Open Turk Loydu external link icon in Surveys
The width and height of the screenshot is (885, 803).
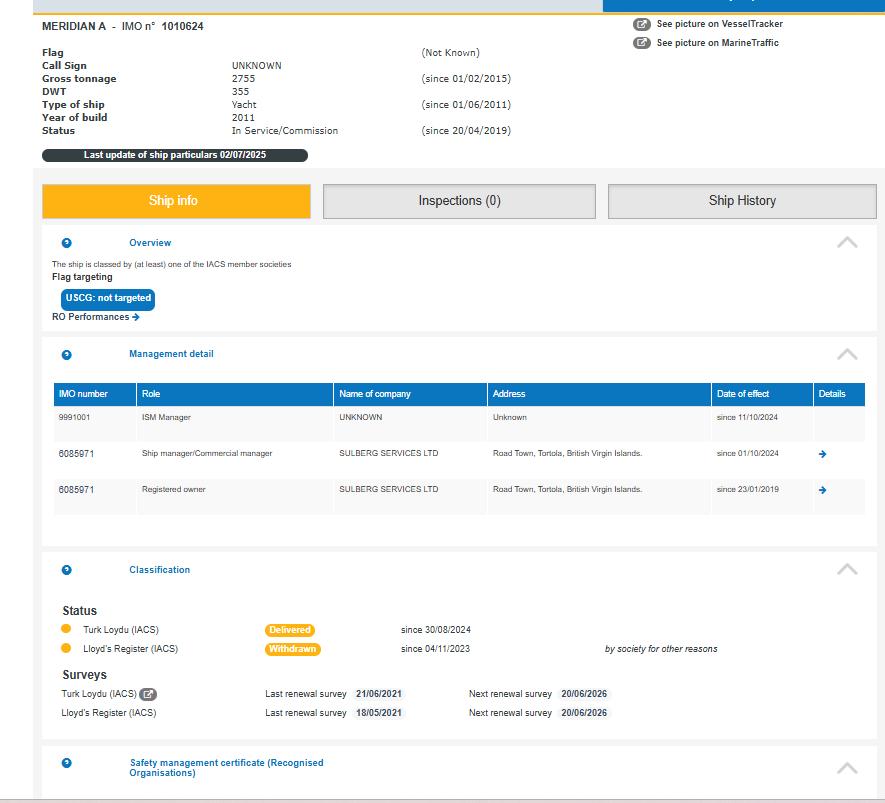click(x=147, y=694)
